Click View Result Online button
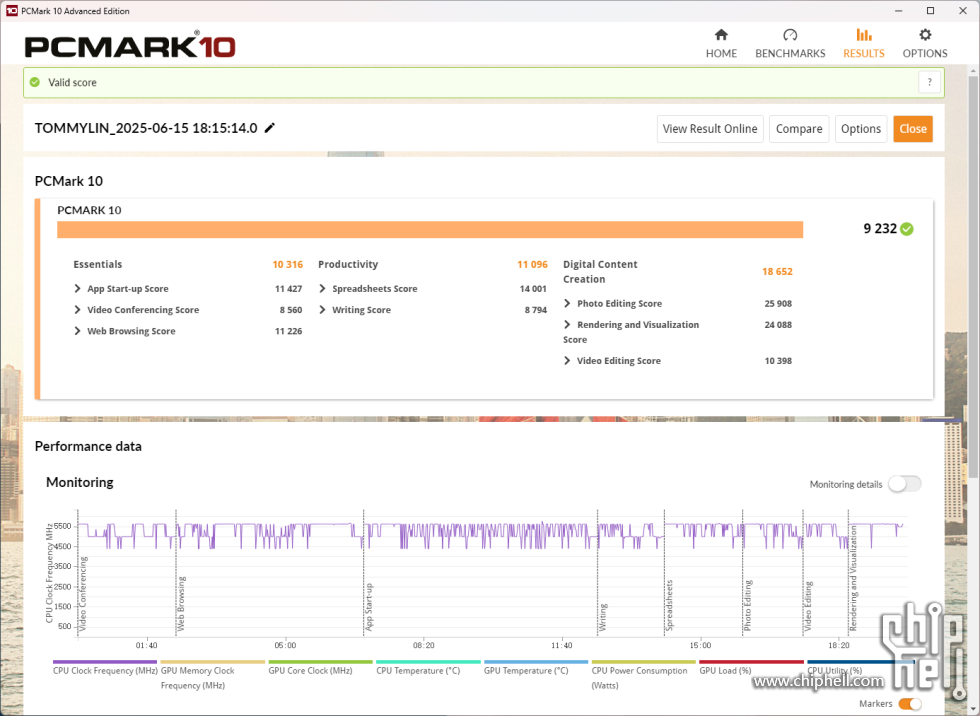Viewport: 980px width, 716px height. 710,129
